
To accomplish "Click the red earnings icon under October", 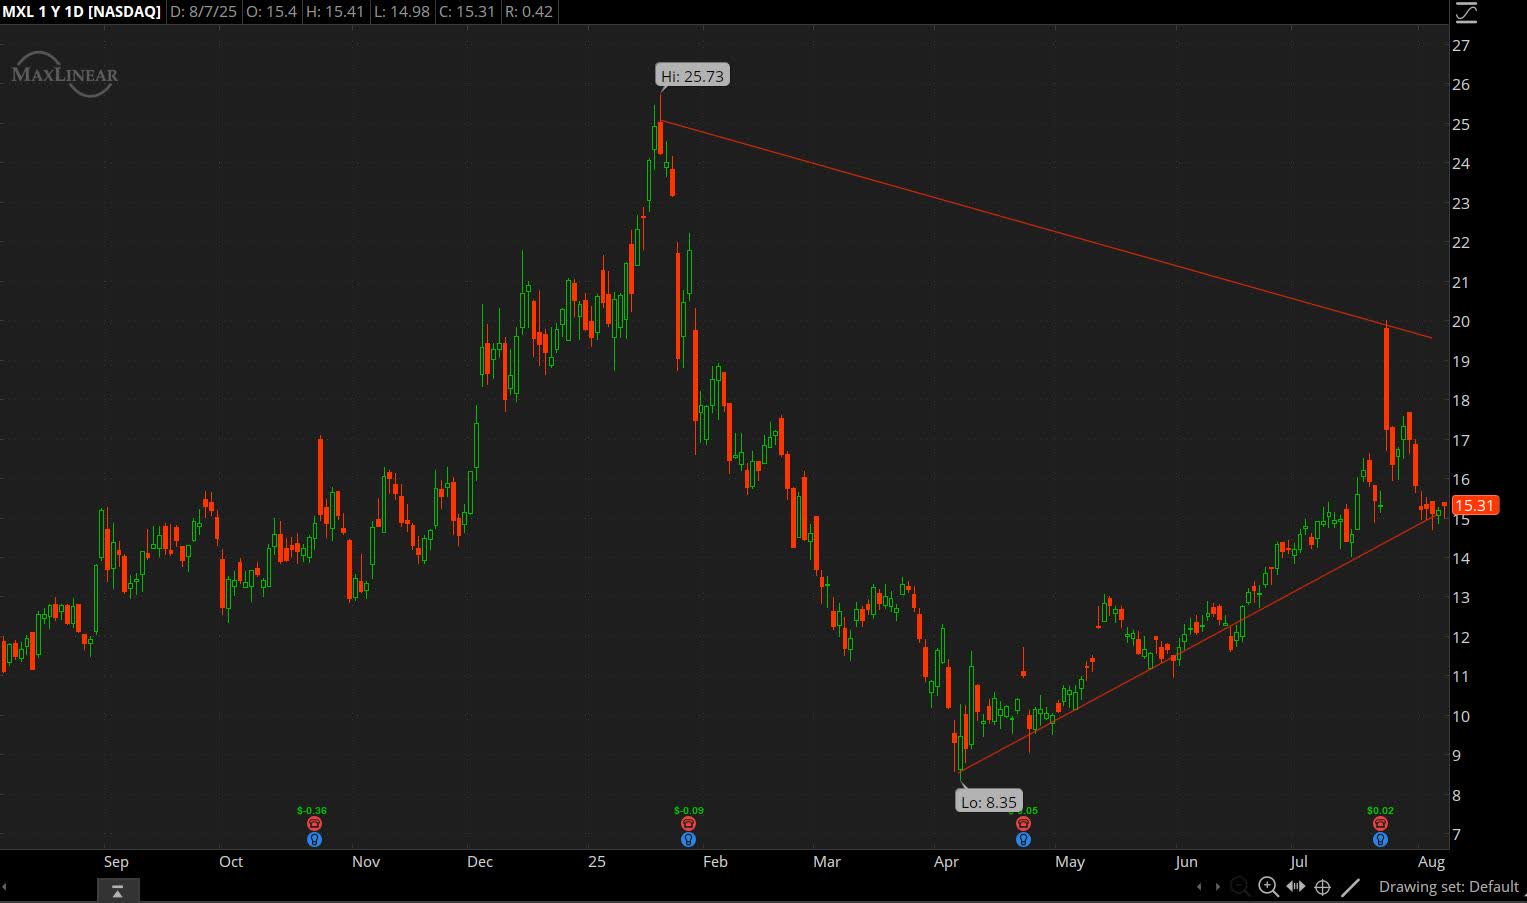I will tap(314, 822).
